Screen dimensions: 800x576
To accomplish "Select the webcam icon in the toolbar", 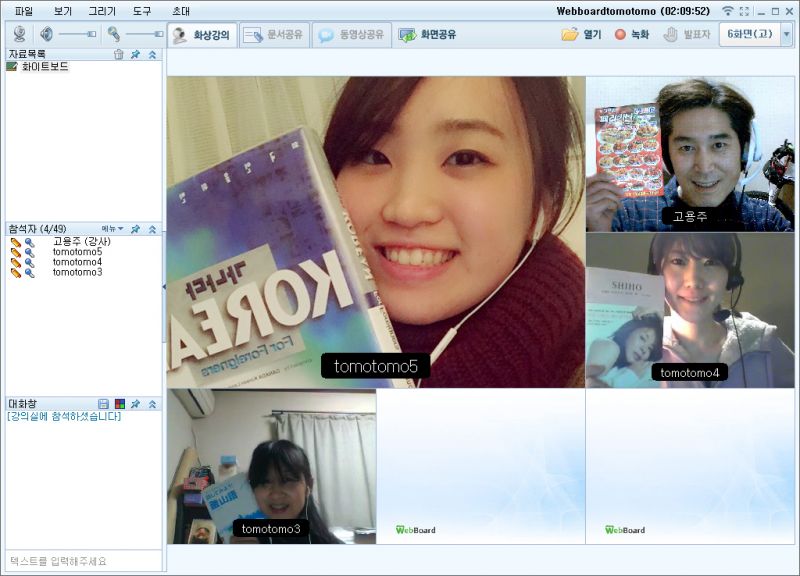I will click(21, 33).
